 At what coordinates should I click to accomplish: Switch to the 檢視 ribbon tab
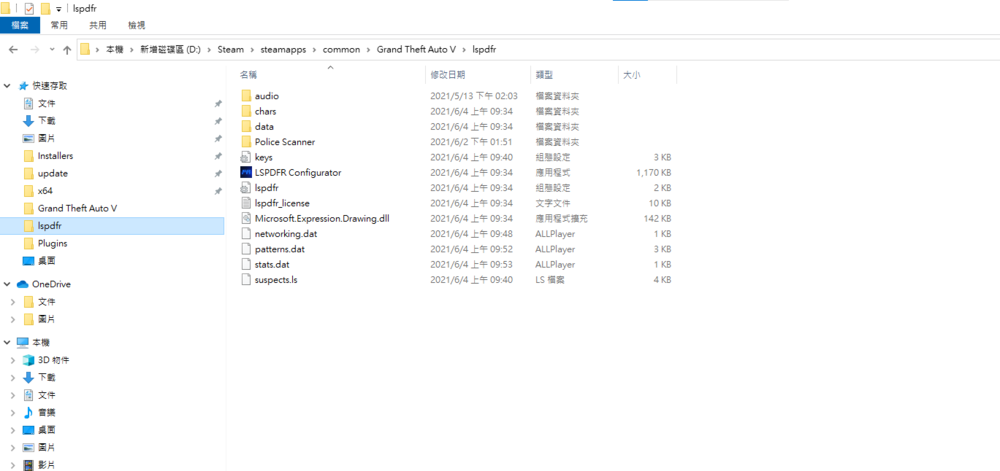(x=136, y=25)
